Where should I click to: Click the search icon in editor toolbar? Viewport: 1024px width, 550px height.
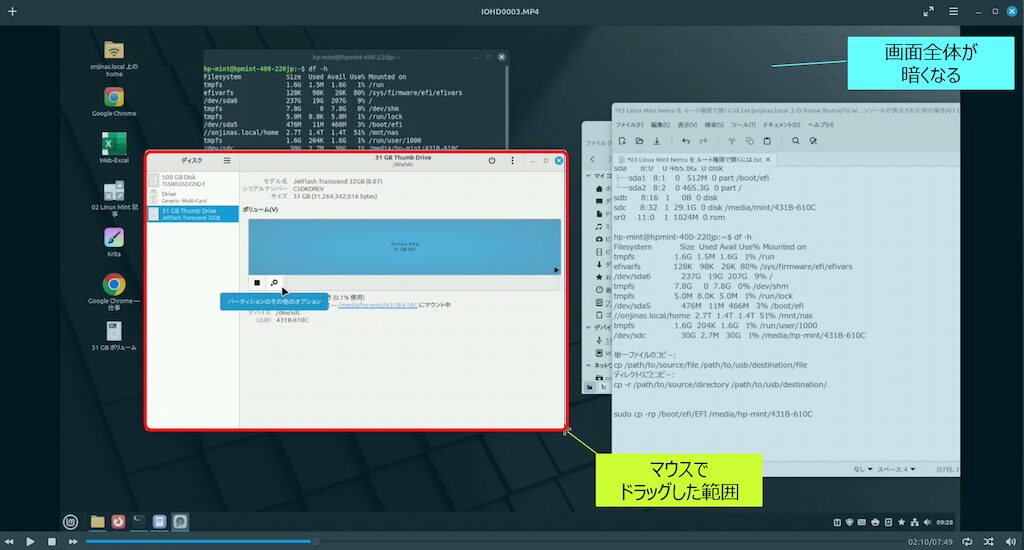click(795, 141)
